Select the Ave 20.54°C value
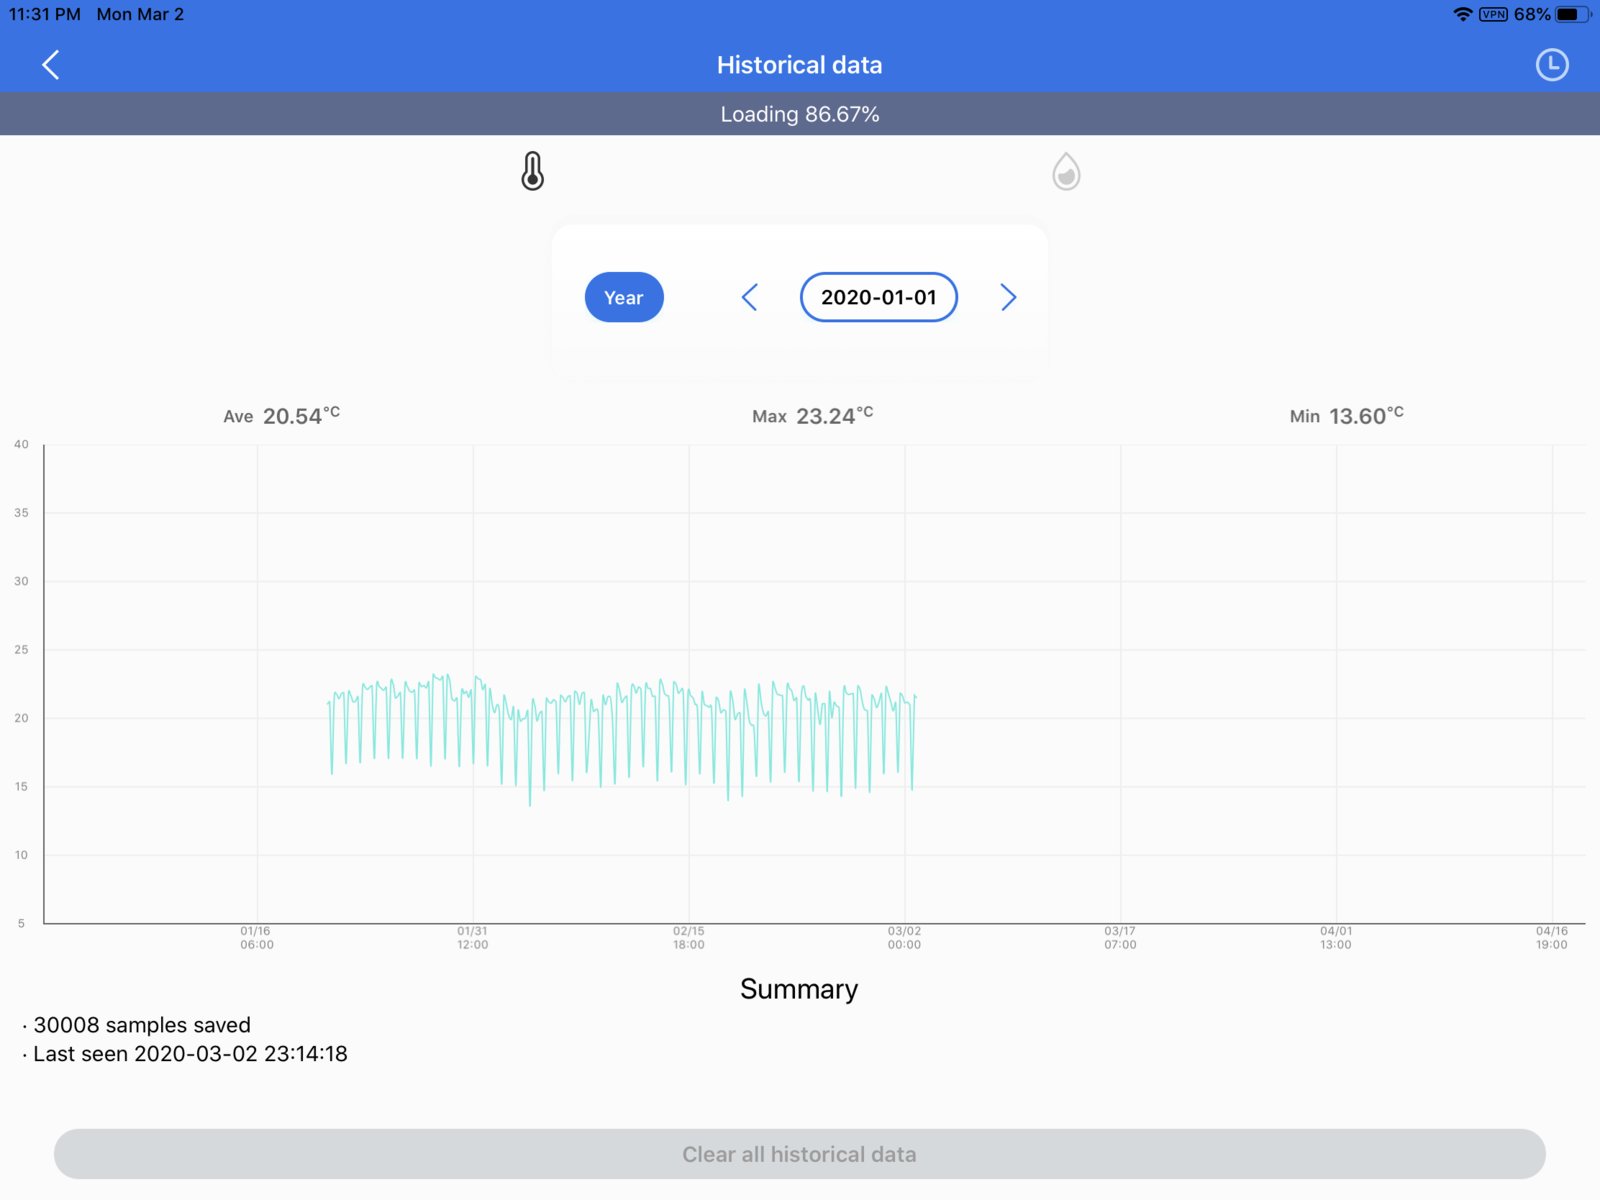The image size is (1600, 1200). (x=282, y=416)
